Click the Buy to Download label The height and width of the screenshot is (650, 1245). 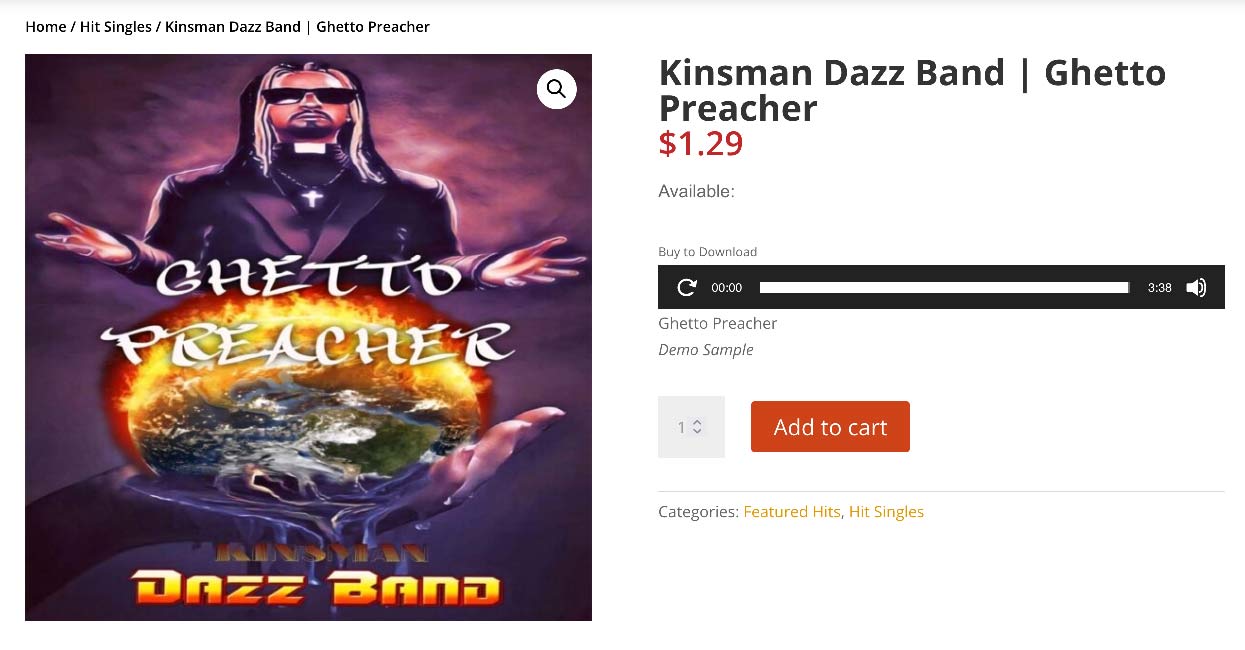pos(708,252)
